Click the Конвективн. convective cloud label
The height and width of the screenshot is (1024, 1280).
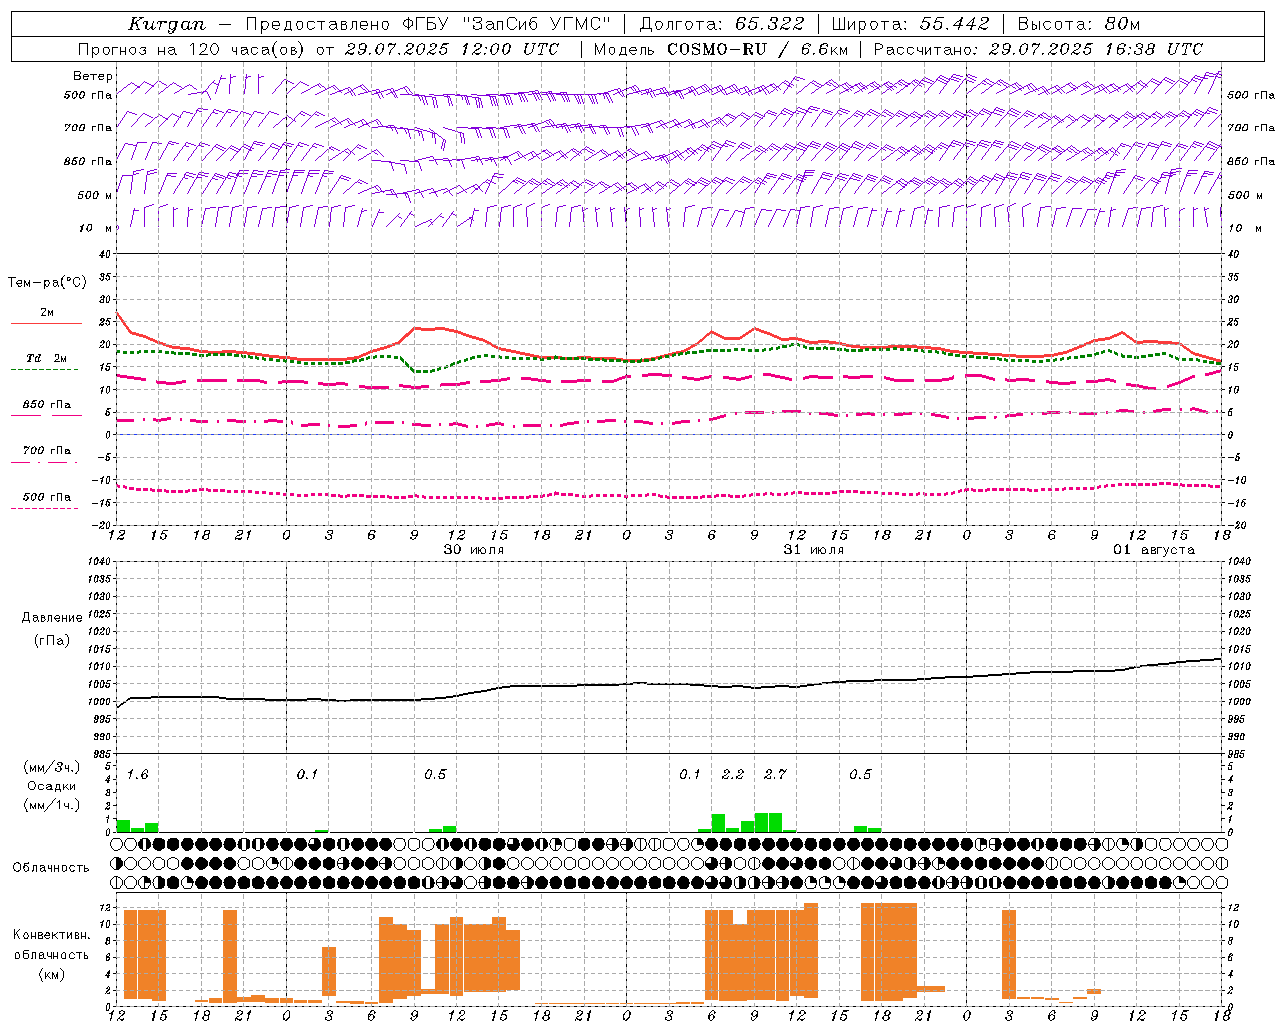click(52, 935)
